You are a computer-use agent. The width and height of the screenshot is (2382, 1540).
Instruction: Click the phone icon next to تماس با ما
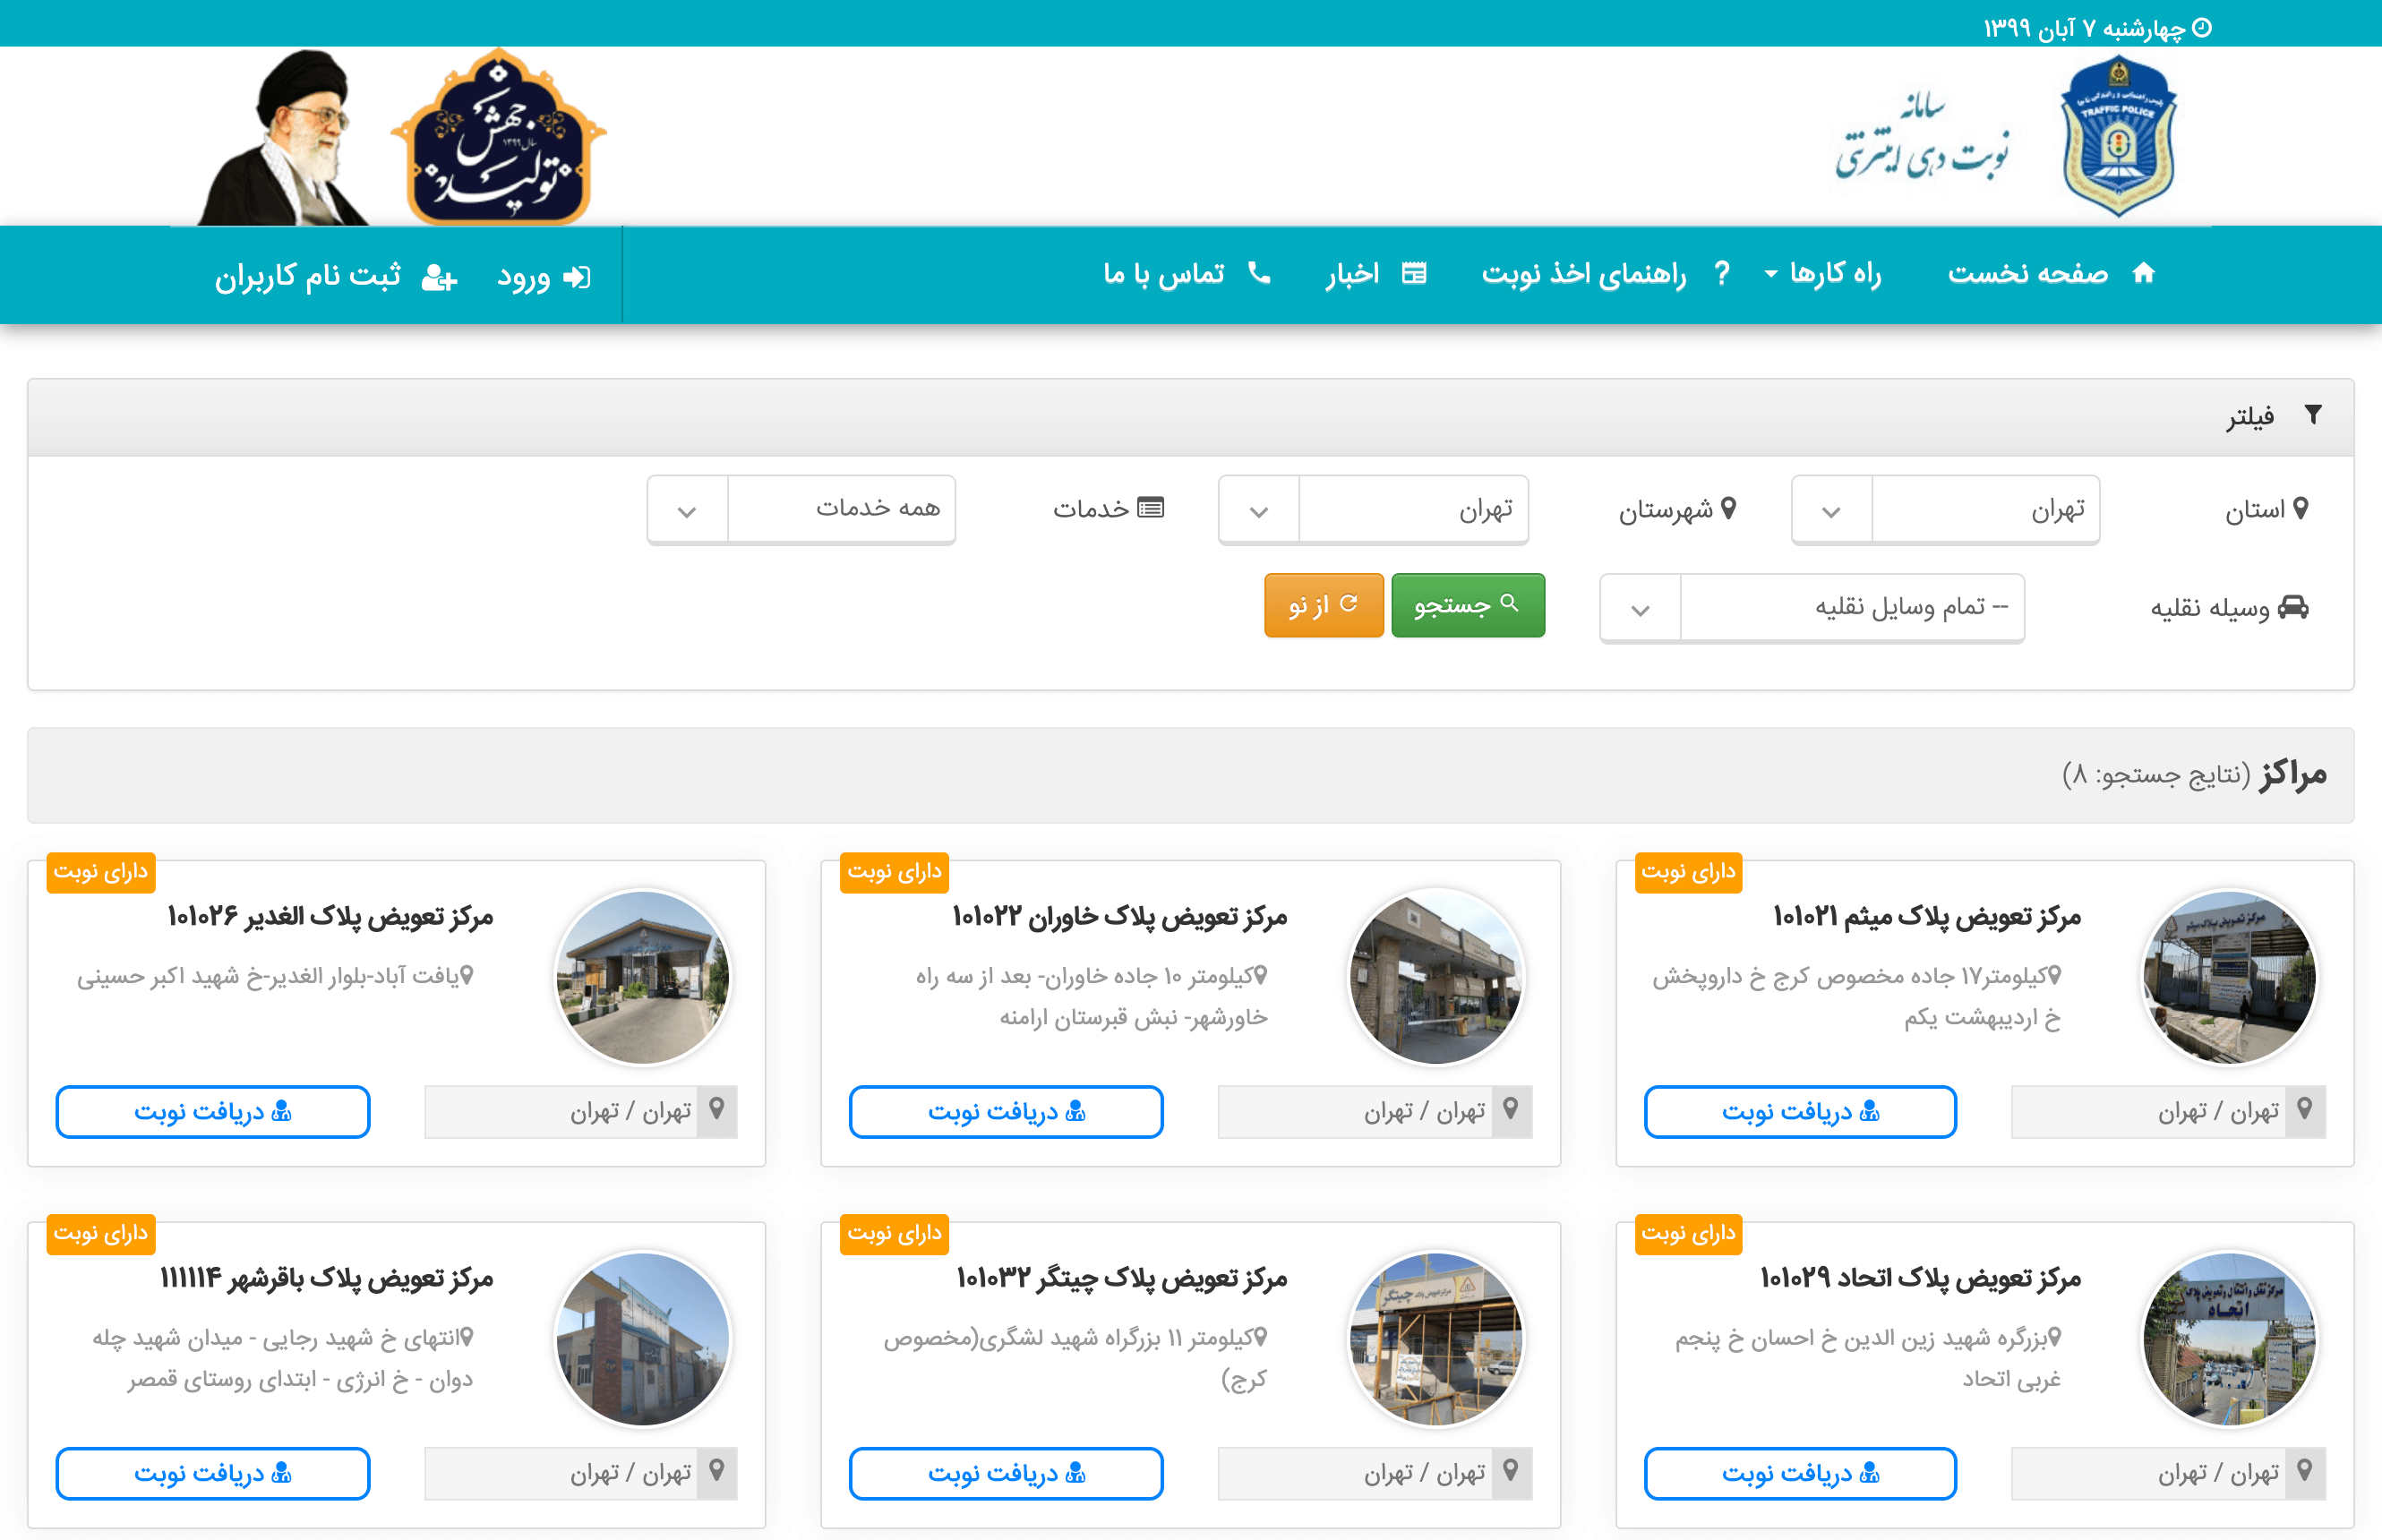1260,273
